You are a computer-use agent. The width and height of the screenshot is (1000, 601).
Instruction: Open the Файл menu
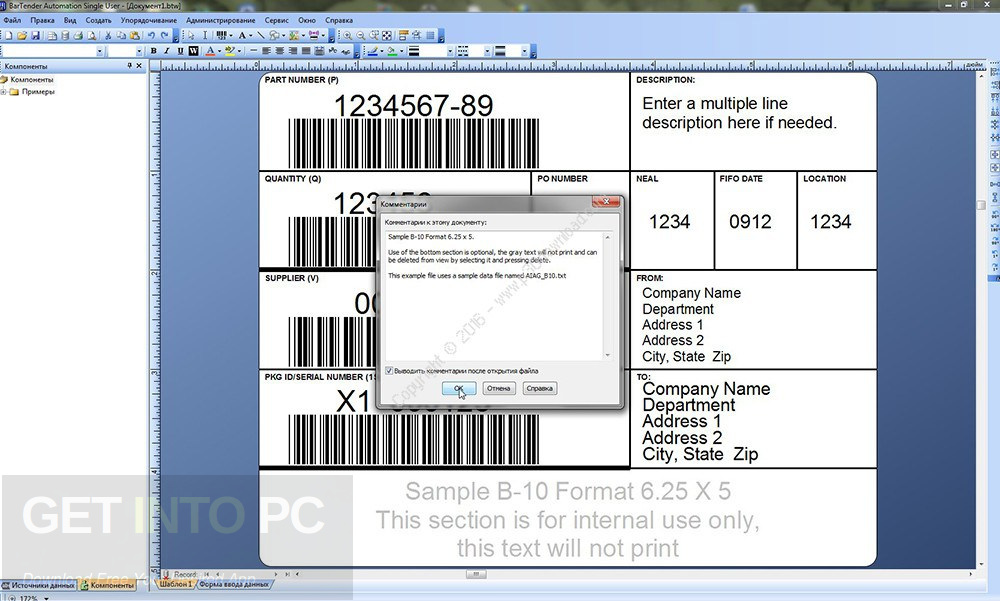click(x=11, y=20)
